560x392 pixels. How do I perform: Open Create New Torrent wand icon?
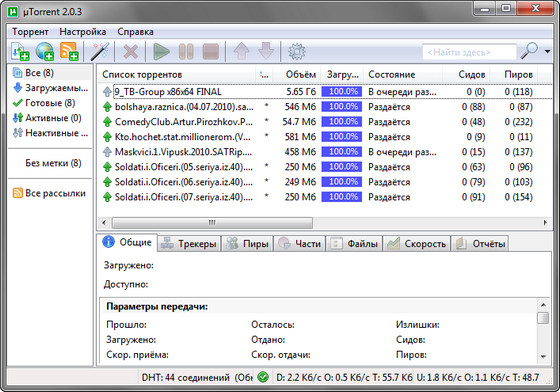[100, 52]
